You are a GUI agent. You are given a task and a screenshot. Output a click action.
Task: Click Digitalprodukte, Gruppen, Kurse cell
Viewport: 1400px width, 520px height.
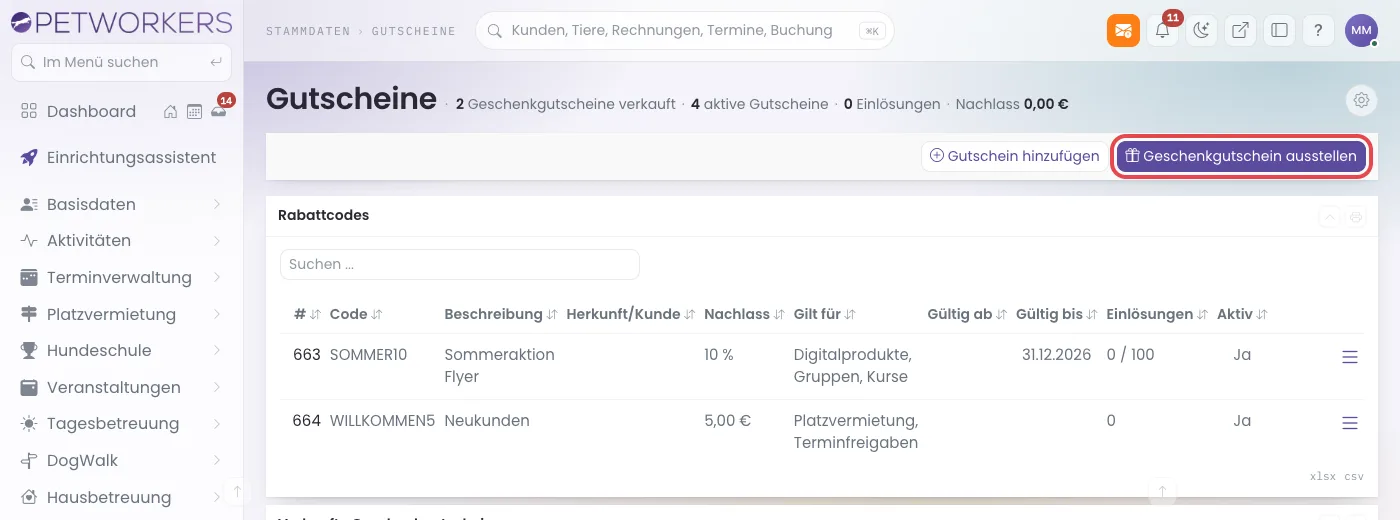click(x=852, y=366)
